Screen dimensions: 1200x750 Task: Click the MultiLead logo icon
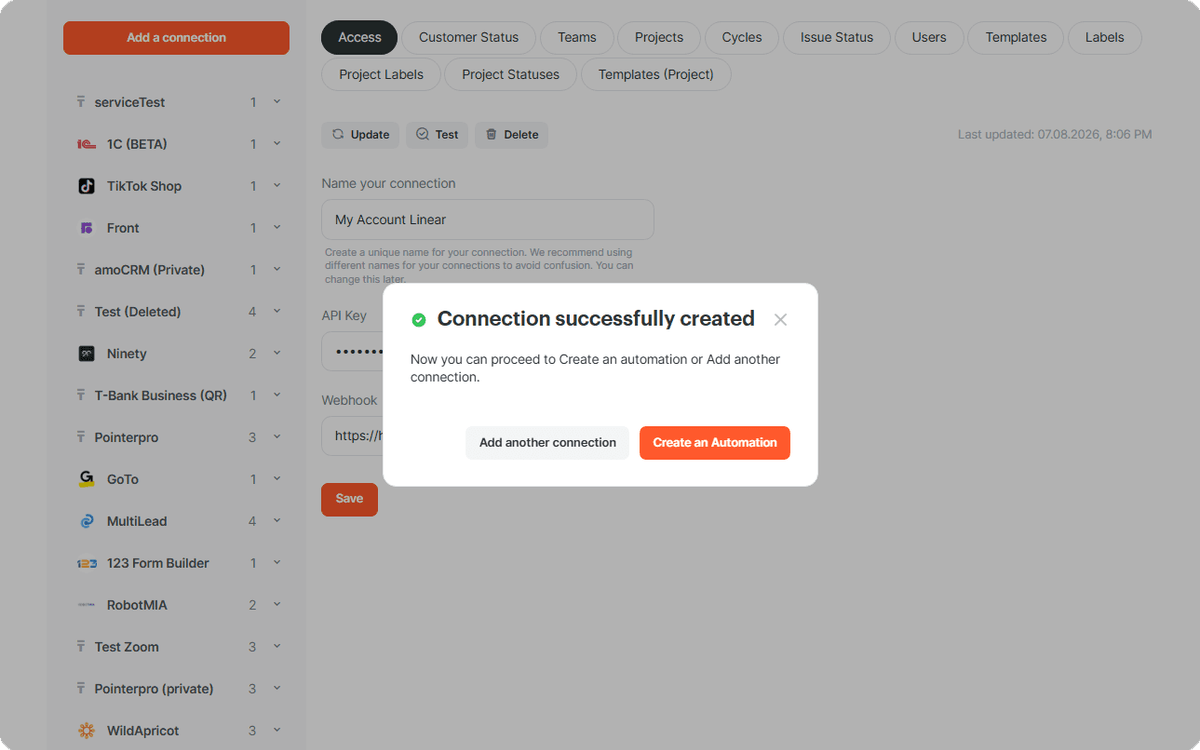click(x=87, y=521)
